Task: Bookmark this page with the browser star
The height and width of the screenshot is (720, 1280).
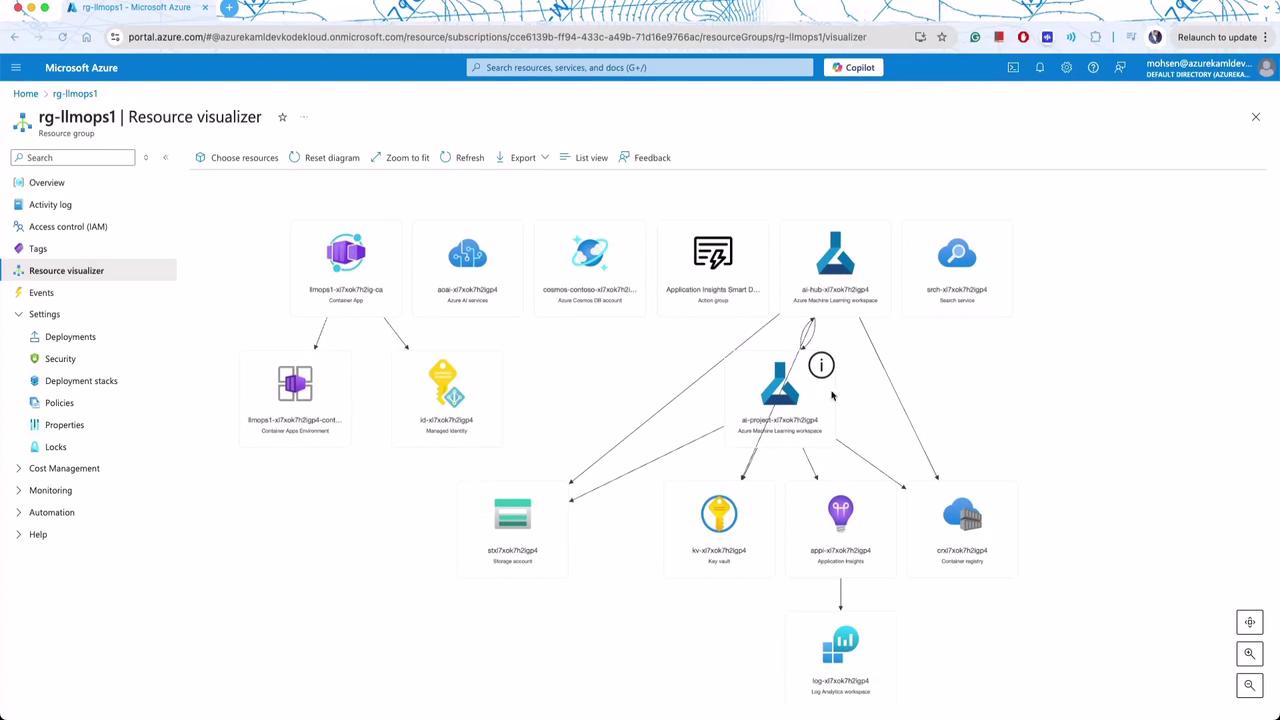Action: pyautogui.click(x=942, y=37)
